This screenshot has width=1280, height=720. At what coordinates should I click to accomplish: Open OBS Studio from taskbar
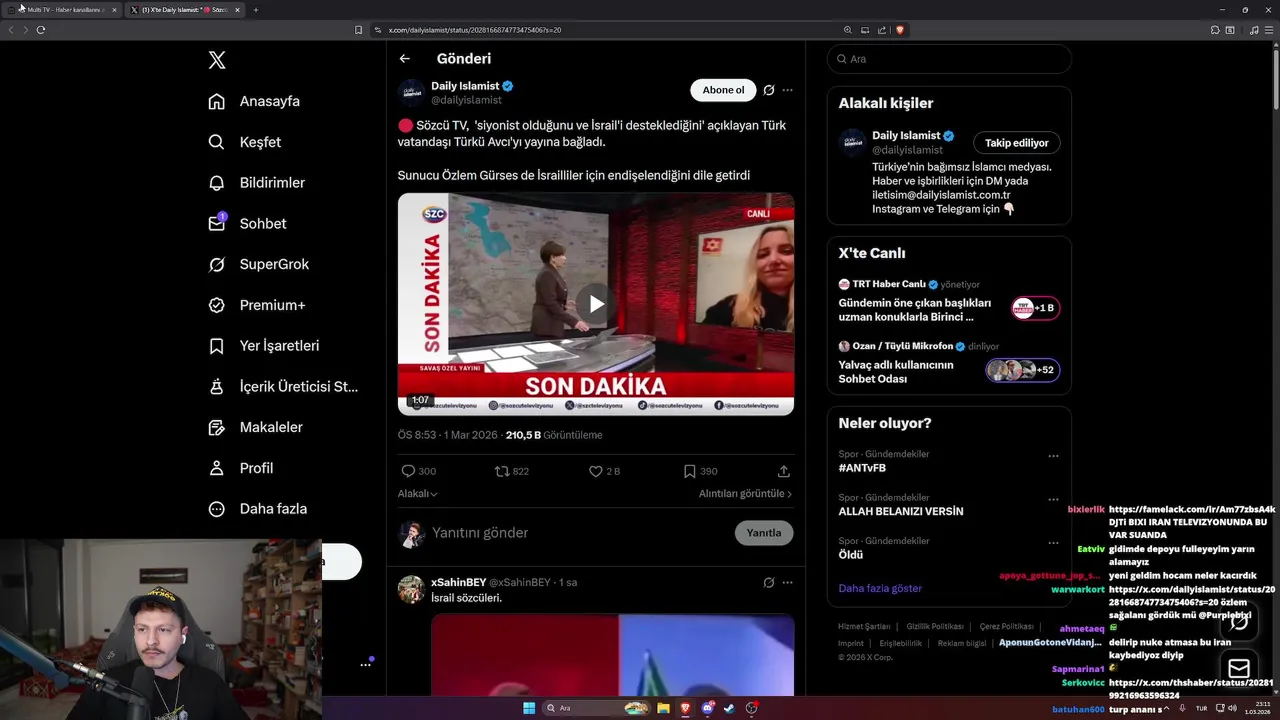751,708
